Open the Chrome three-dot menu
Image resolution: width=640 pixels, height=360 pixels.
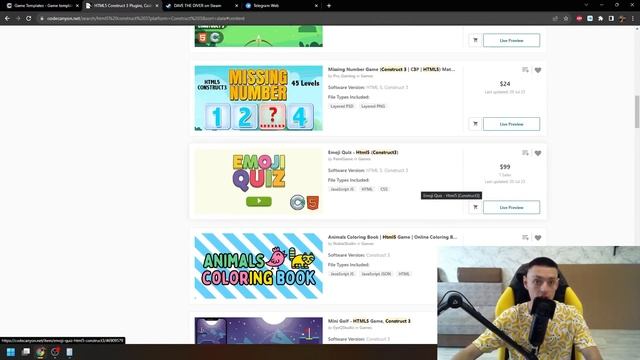click(x=633, y=18)
